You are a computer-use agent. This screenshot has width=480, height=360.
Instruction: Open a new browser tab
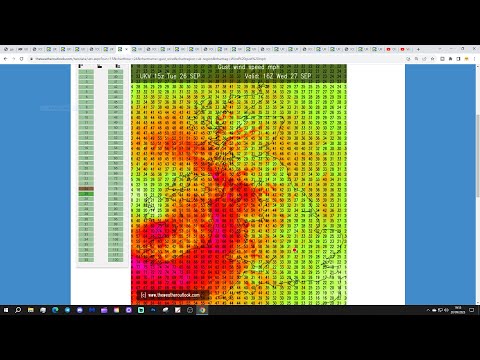418,49
